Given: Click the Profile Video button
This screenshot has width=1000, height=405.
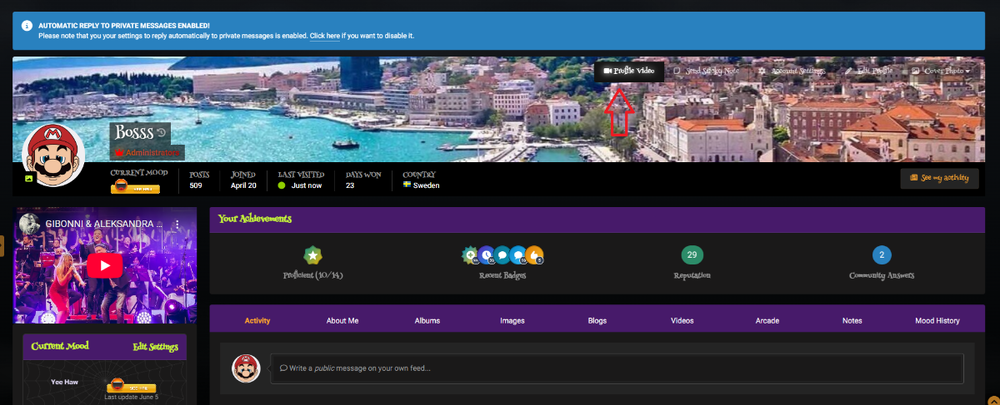Looking at the screenshot, I should pos(629,71).
